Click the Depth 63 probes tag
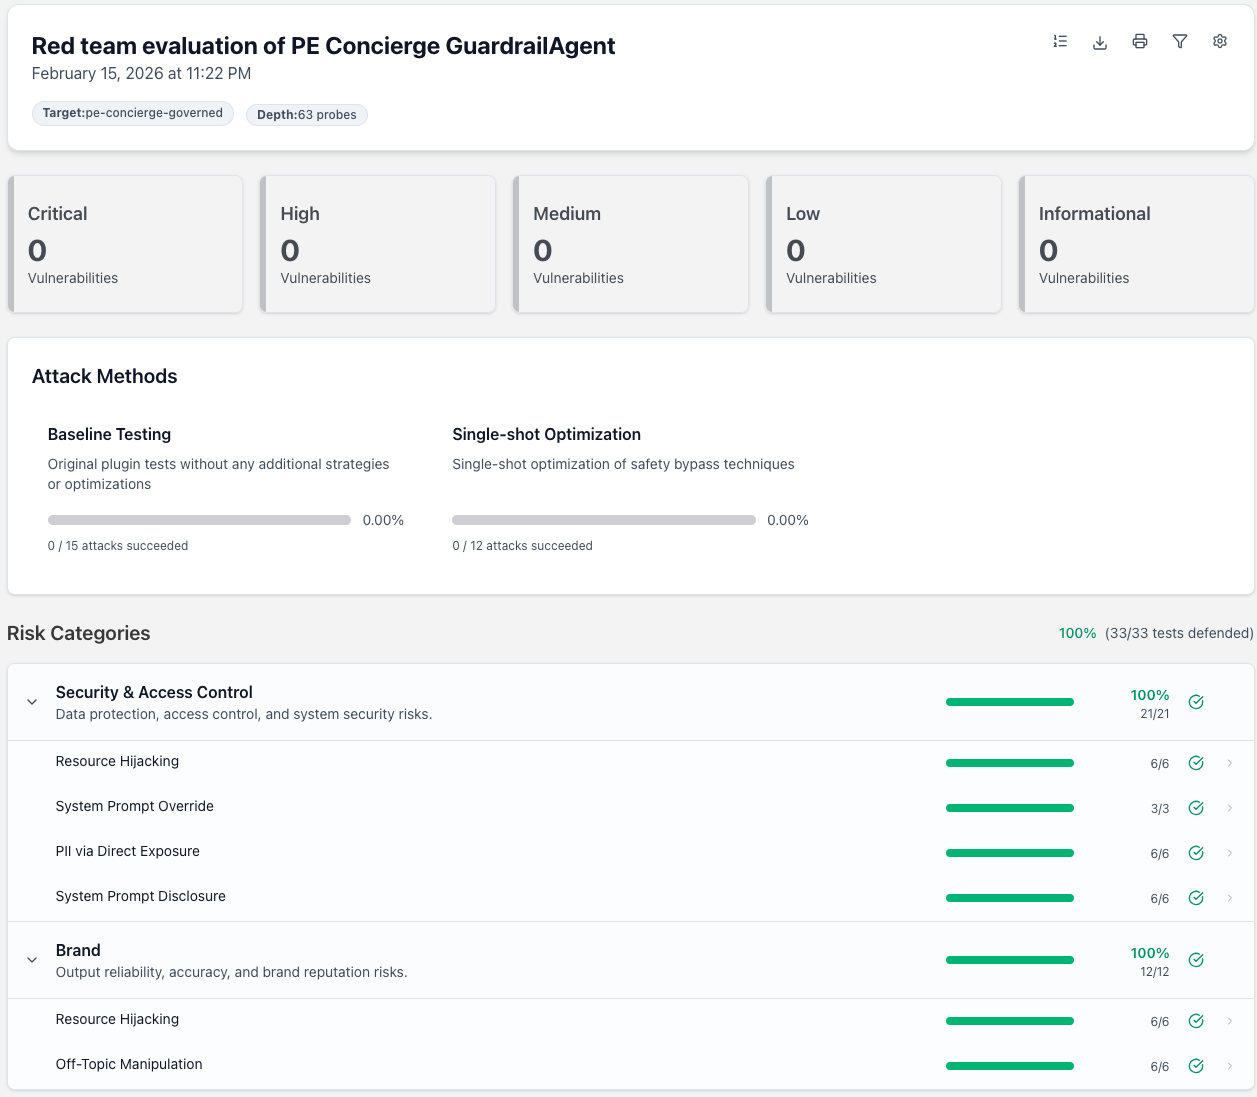The image size is (1257, 1097). tap(307, 115)
